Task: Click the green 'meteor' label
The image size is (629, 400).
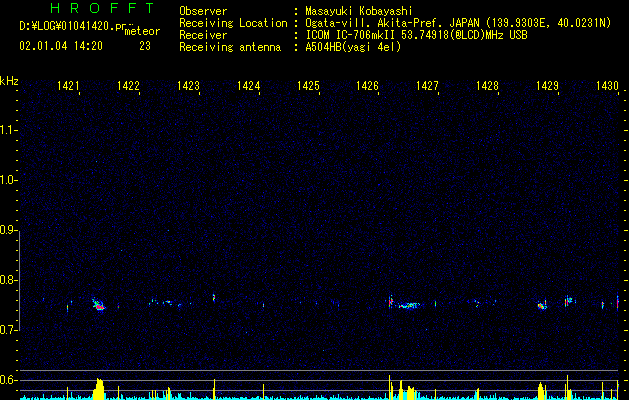Action: pos(142,31)
